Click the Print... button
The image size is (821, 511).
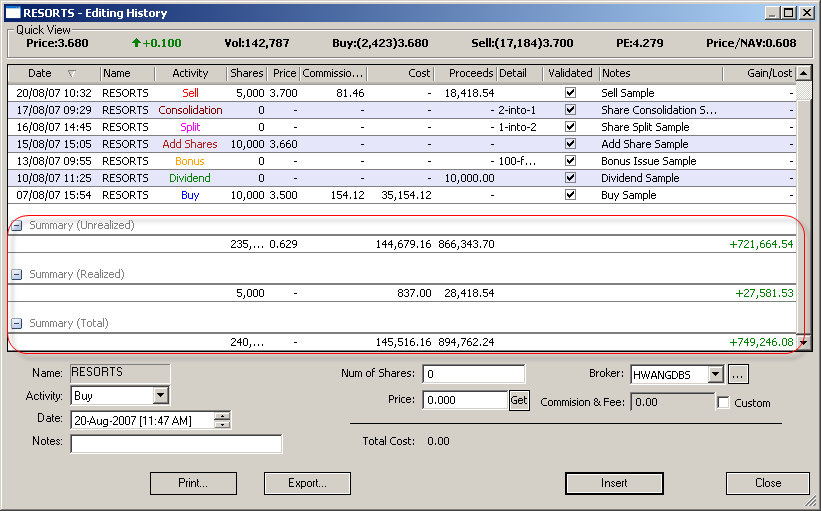193,483
